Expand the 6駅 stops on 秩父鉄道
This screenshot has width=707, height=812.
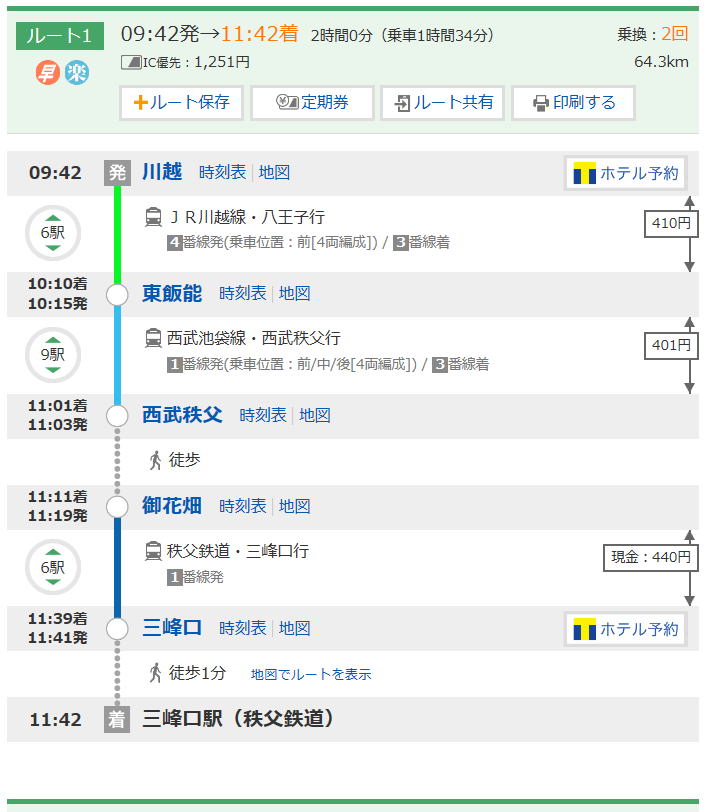pos(52,567)
